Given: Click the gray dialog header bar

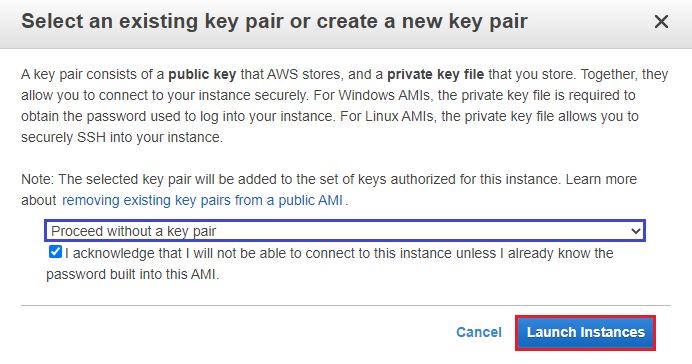Looking at the screenshot, I should [346, 24].
